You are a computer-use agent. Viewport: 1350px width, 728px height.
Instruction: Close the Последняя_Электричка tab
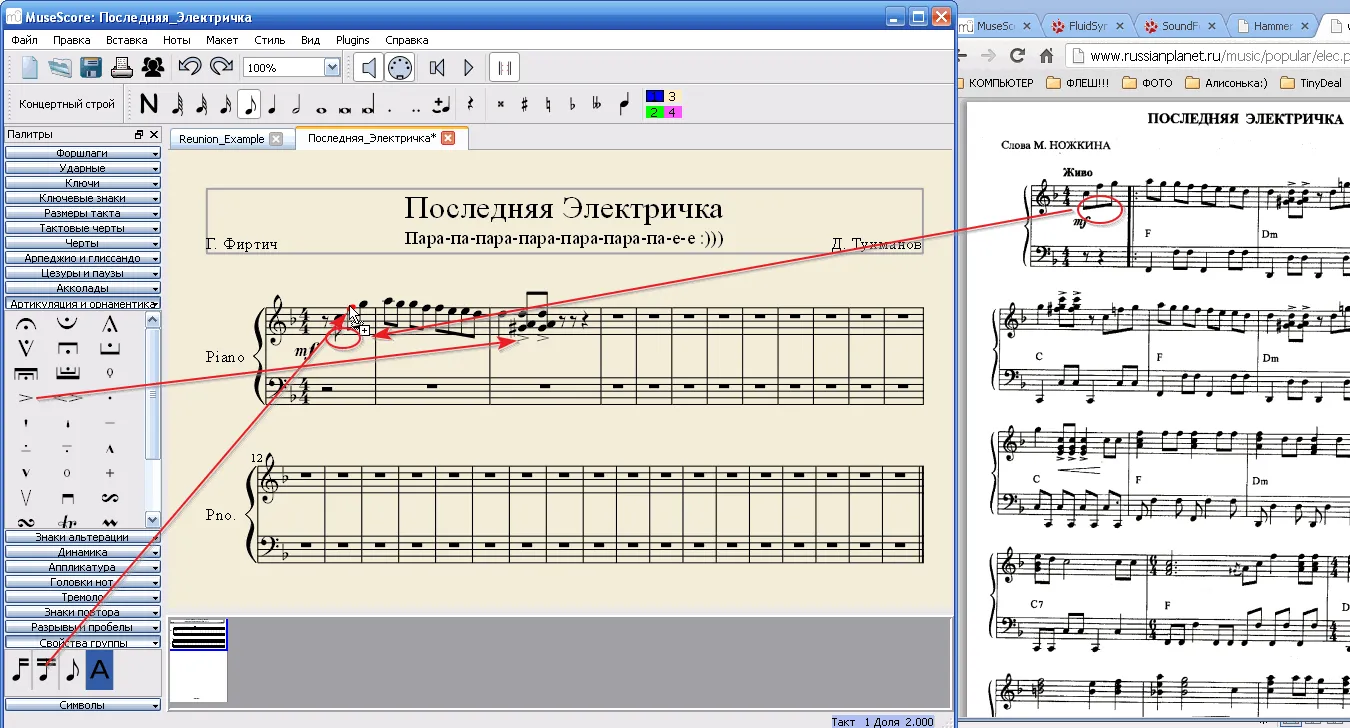point(448,138)
